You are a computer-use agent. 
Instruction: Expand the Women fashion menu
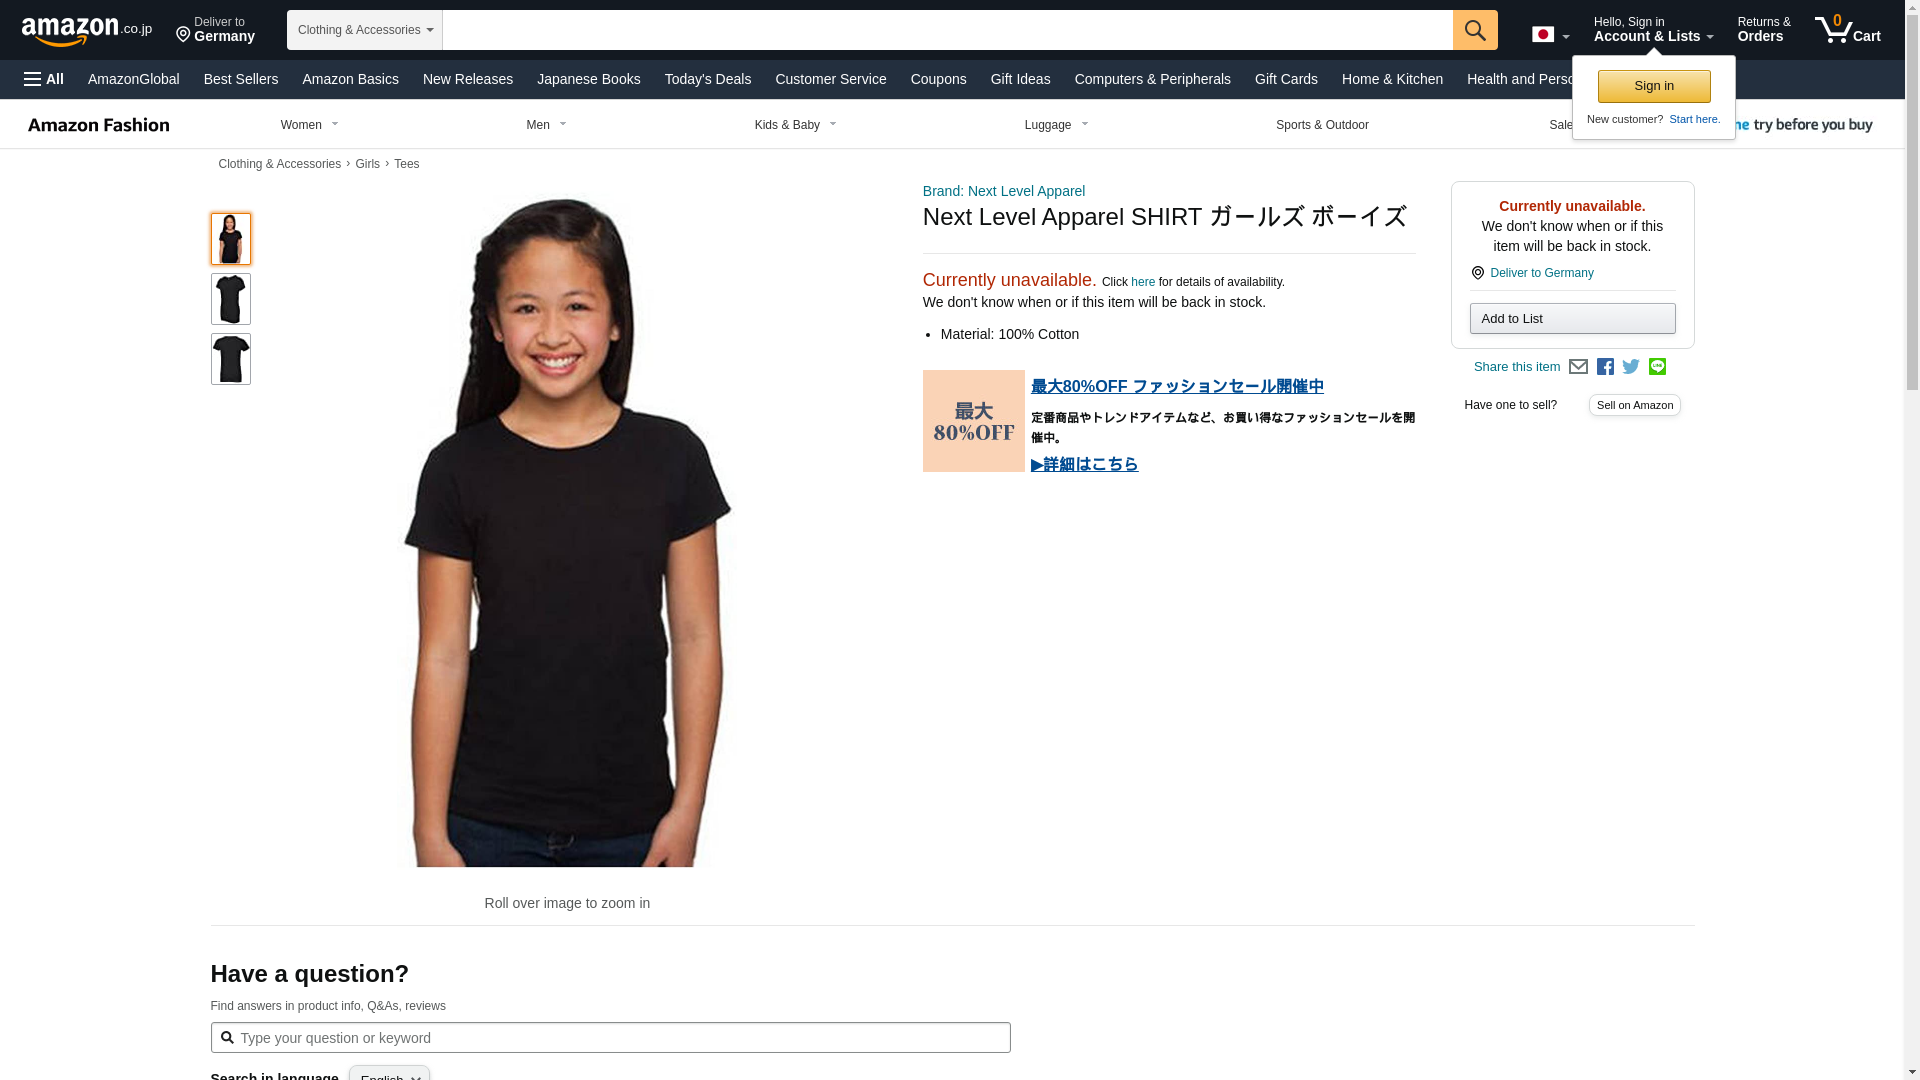click(x=310, y=125)
